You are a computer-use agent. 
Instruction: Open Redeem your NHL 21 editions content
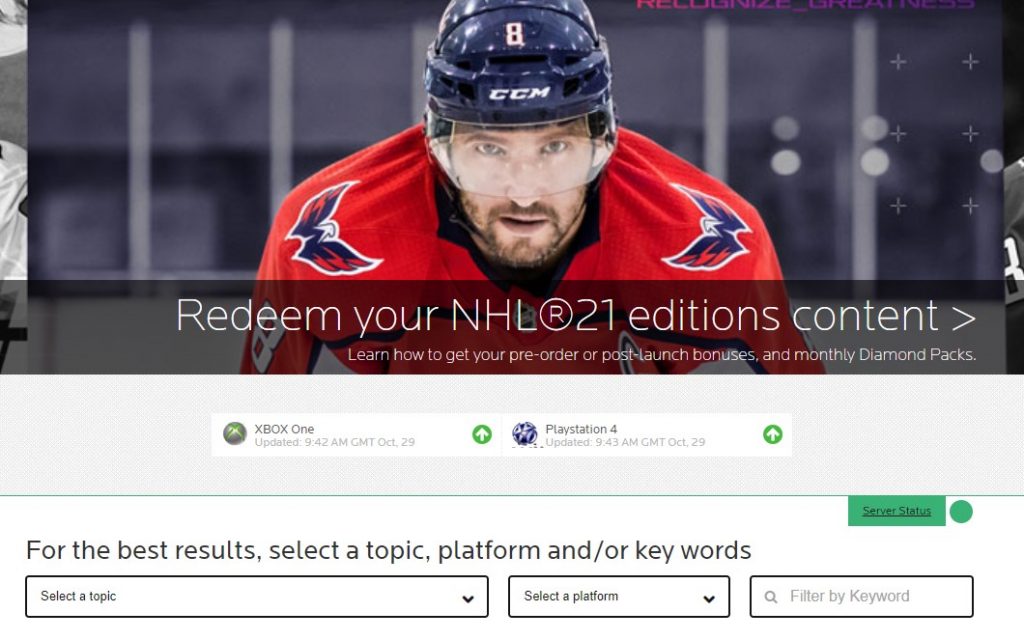click(x=575, y=316)
